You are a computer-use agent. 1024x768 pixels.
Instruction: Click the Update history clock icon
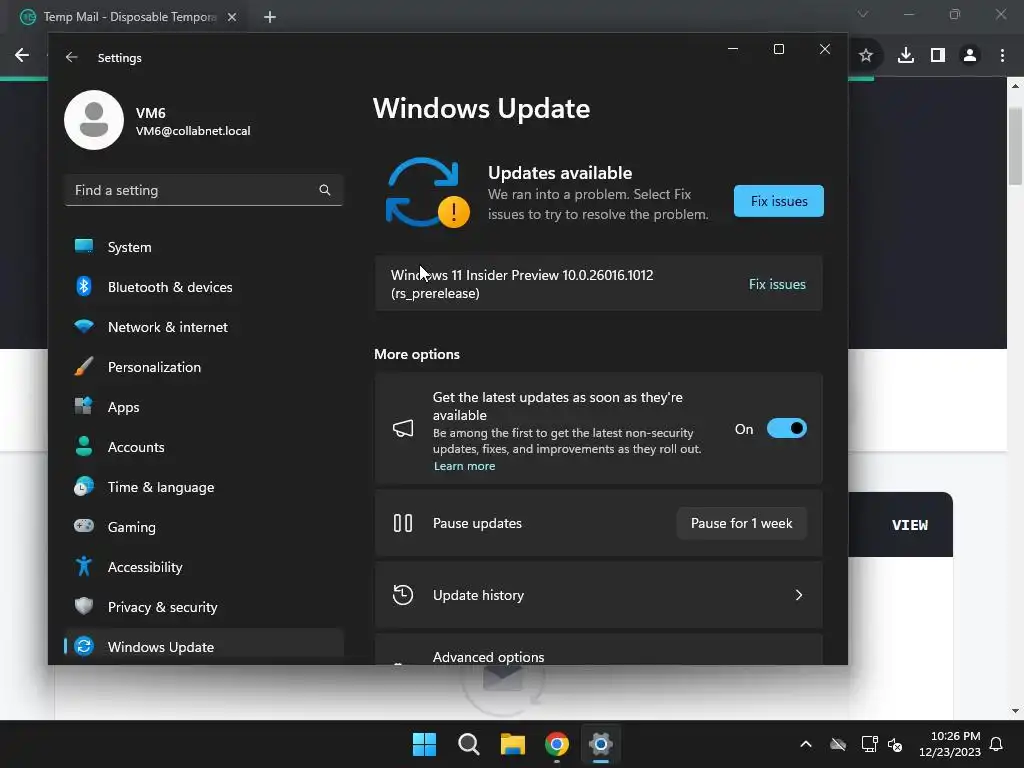pos(403,595)
